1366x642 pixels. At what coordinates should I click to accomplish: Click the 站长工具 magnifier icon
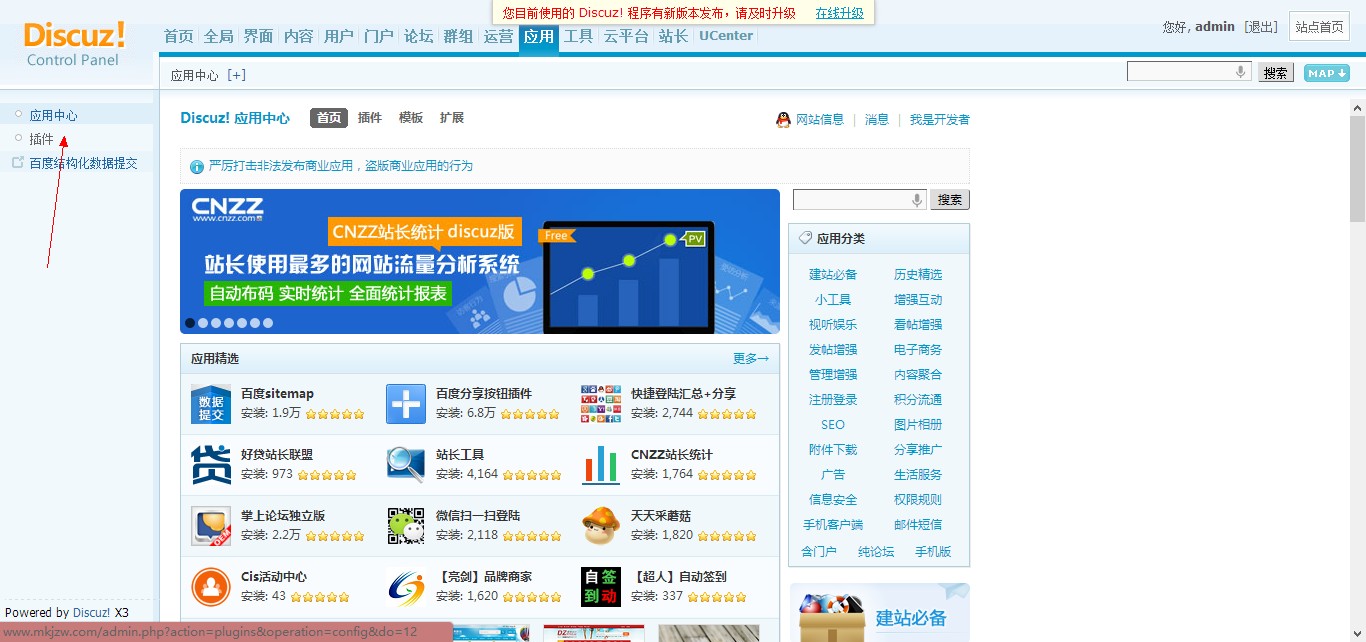[405, 464]
